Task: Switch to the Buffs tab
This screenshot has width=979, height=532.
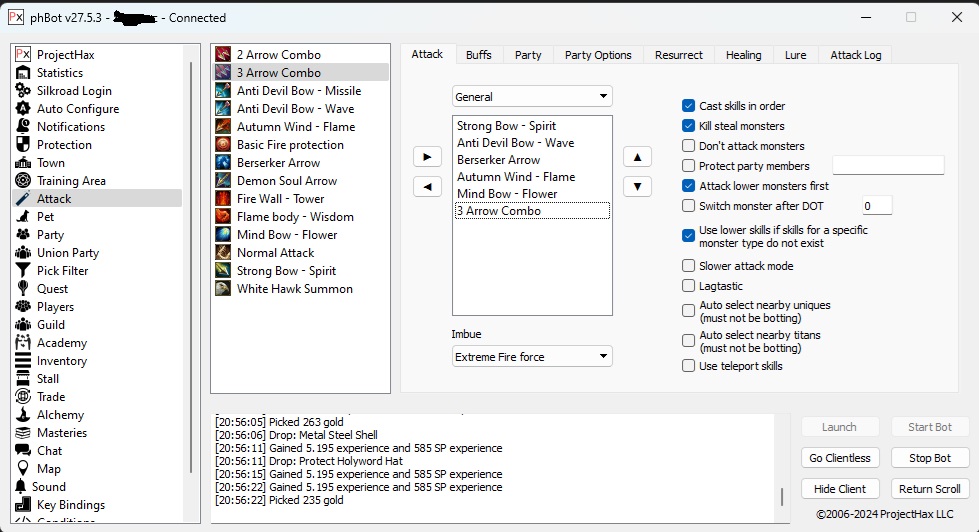Action: pyautogui.click(x=479, y=55)
